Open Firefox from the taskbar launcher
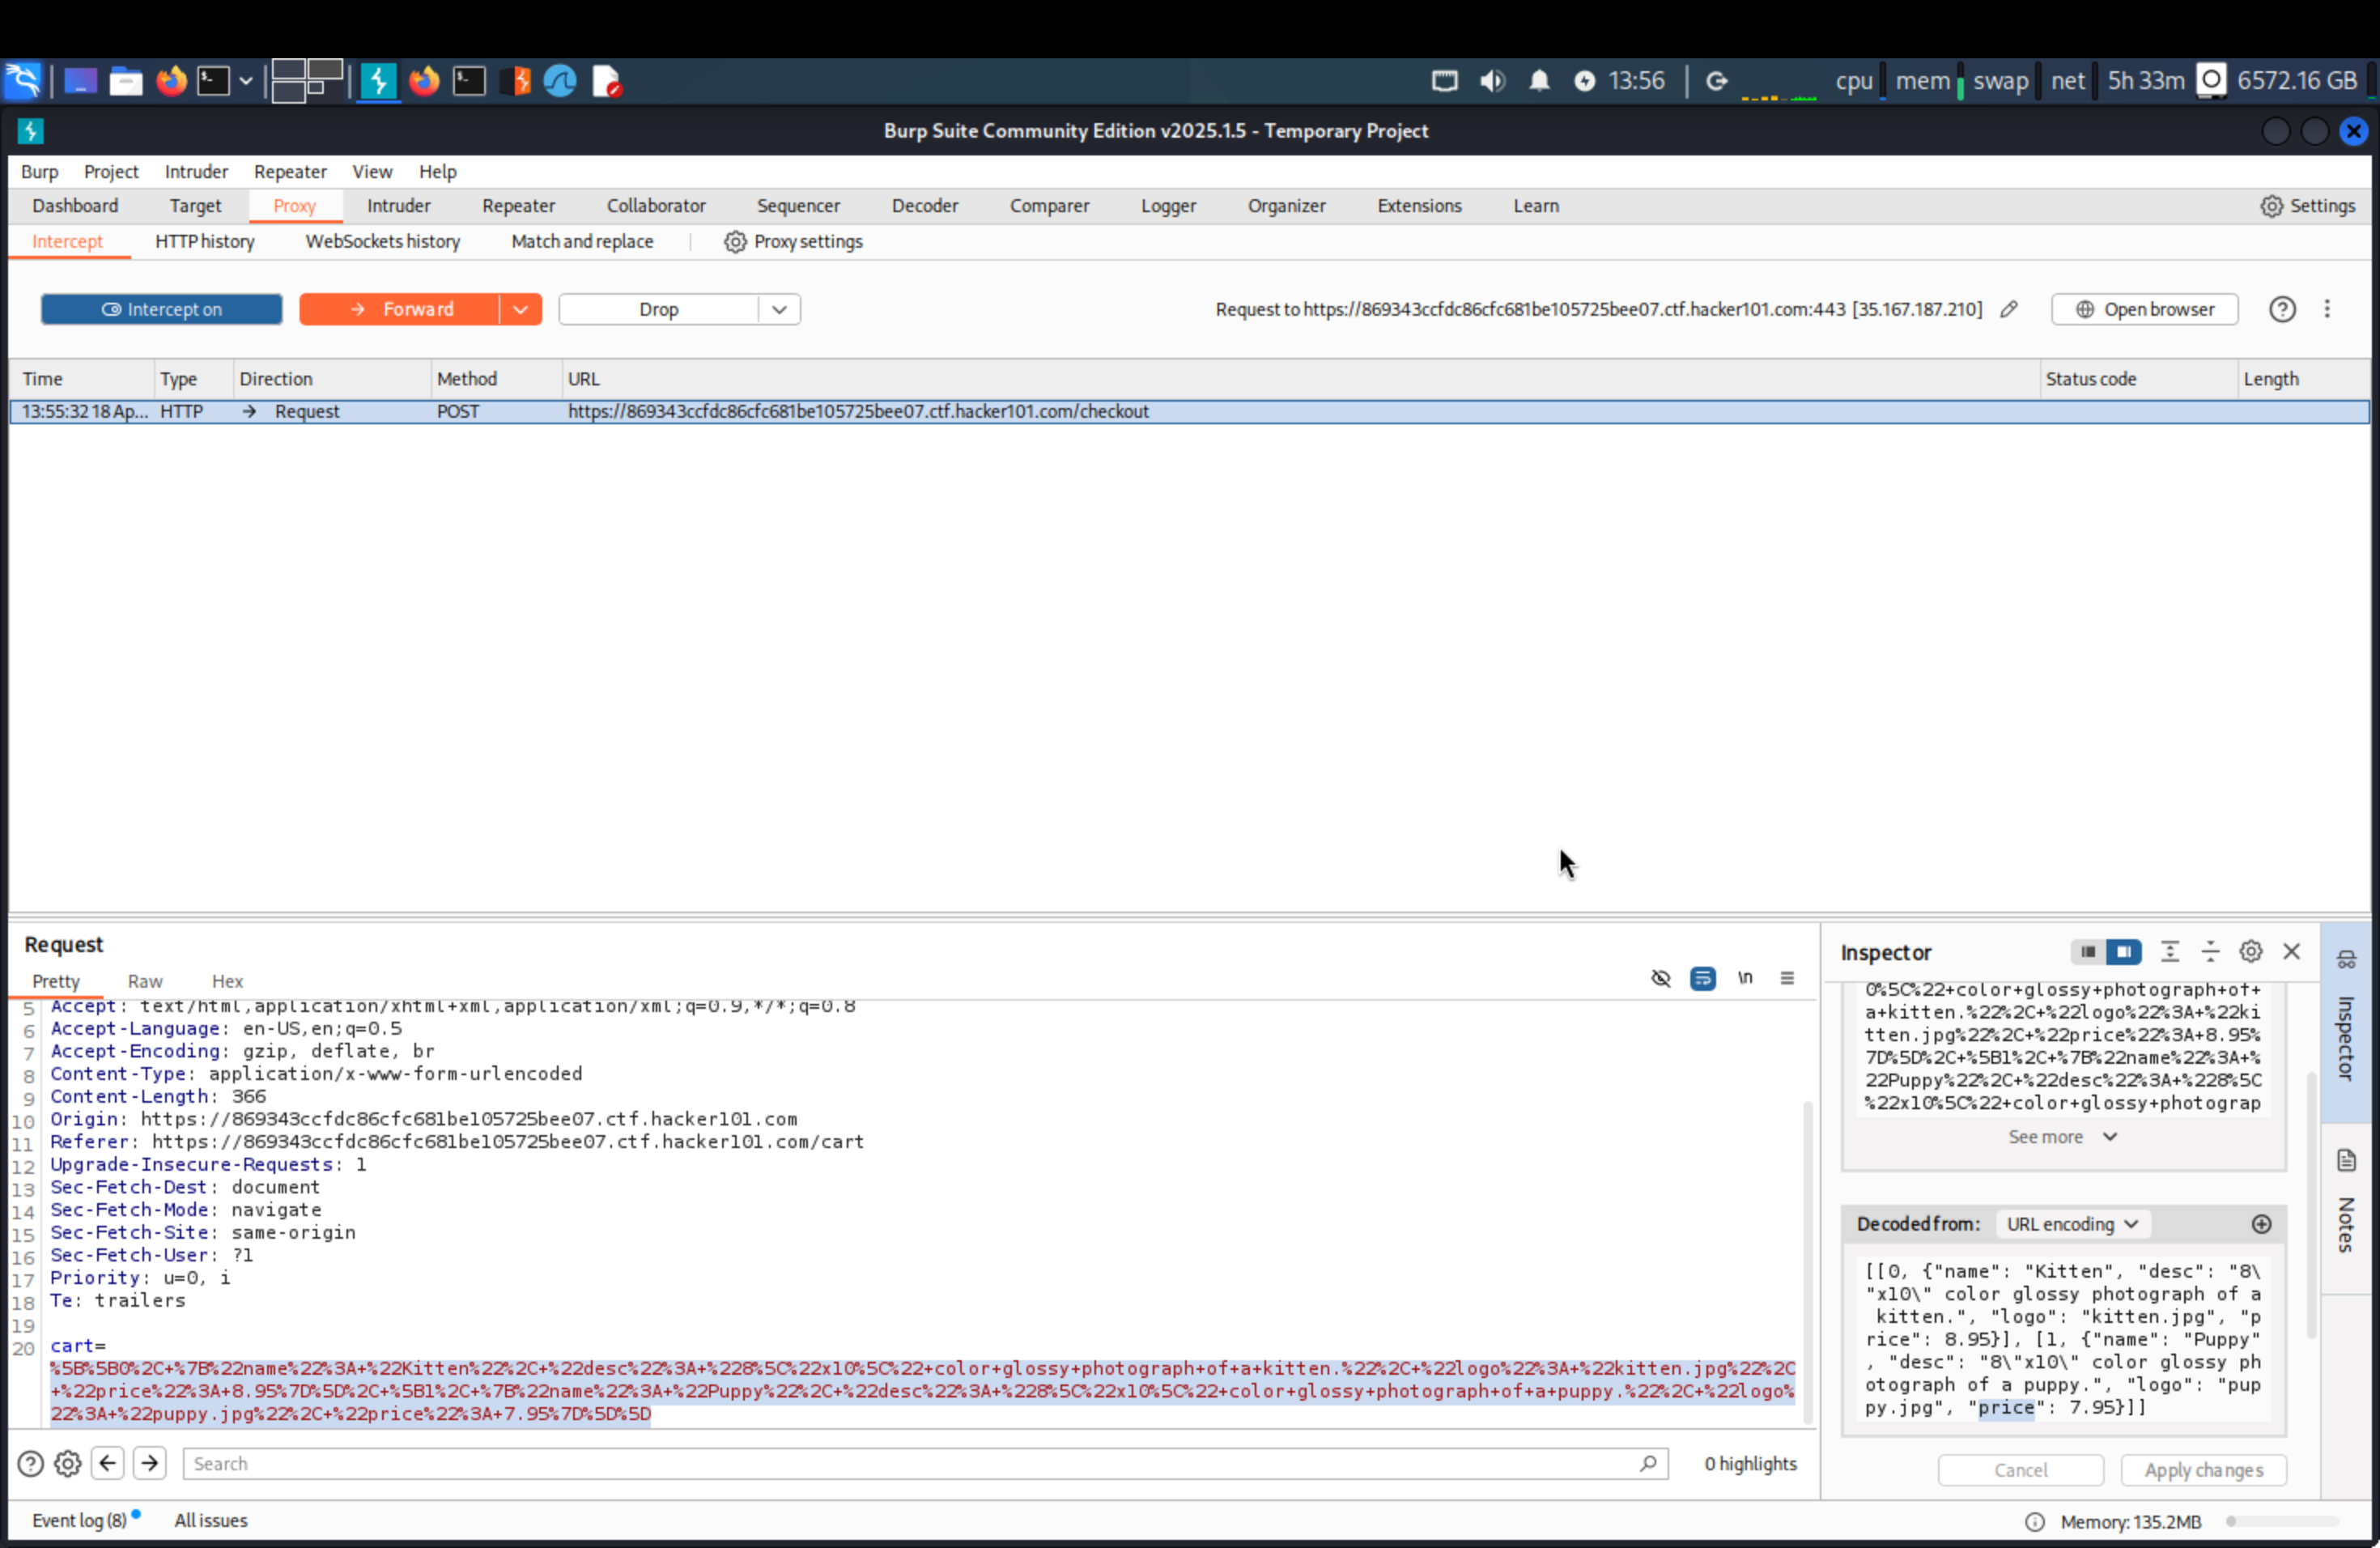This screenshot has height=1548, width=2380. pos(172,80)
